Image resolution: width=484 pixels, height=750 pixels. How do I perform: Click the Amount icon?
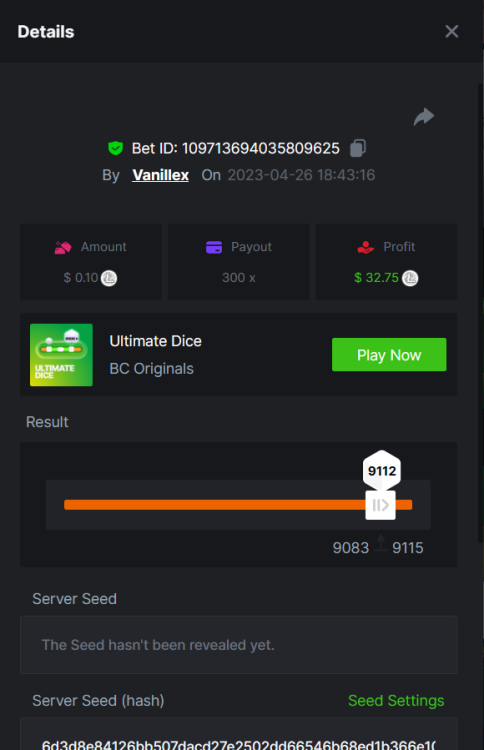click(x=63, y=247)
